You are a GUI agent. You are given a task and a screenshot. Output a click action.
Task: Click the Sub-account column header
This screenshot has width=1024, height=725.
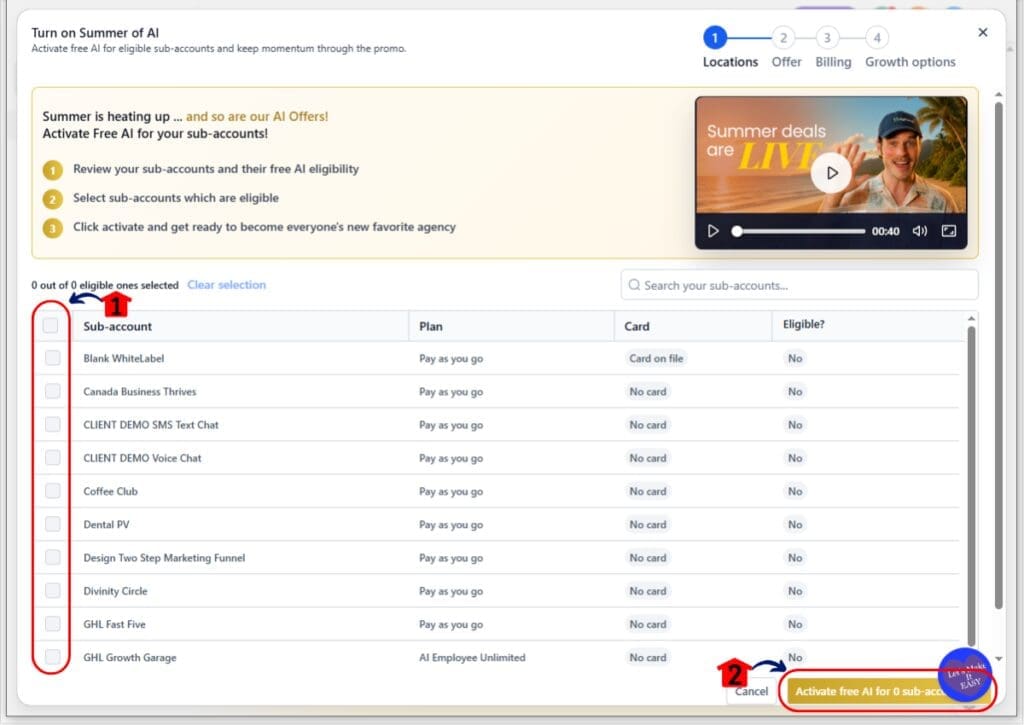point(118,327)
